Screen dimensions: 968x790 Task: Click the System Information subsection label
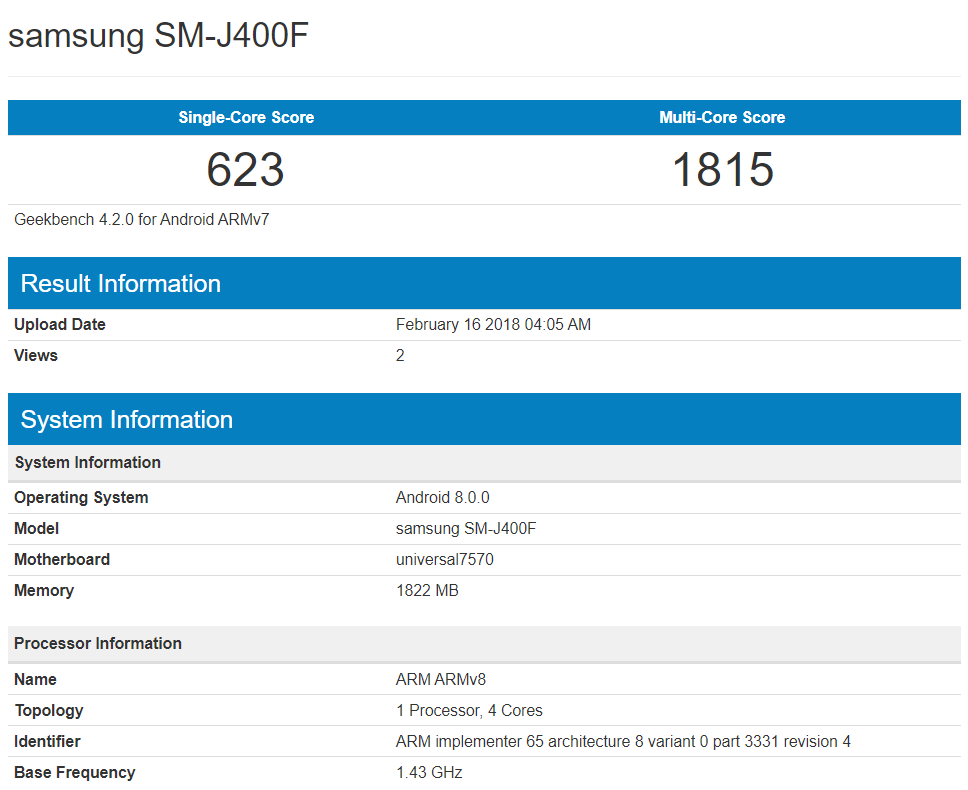pos(87,462)
